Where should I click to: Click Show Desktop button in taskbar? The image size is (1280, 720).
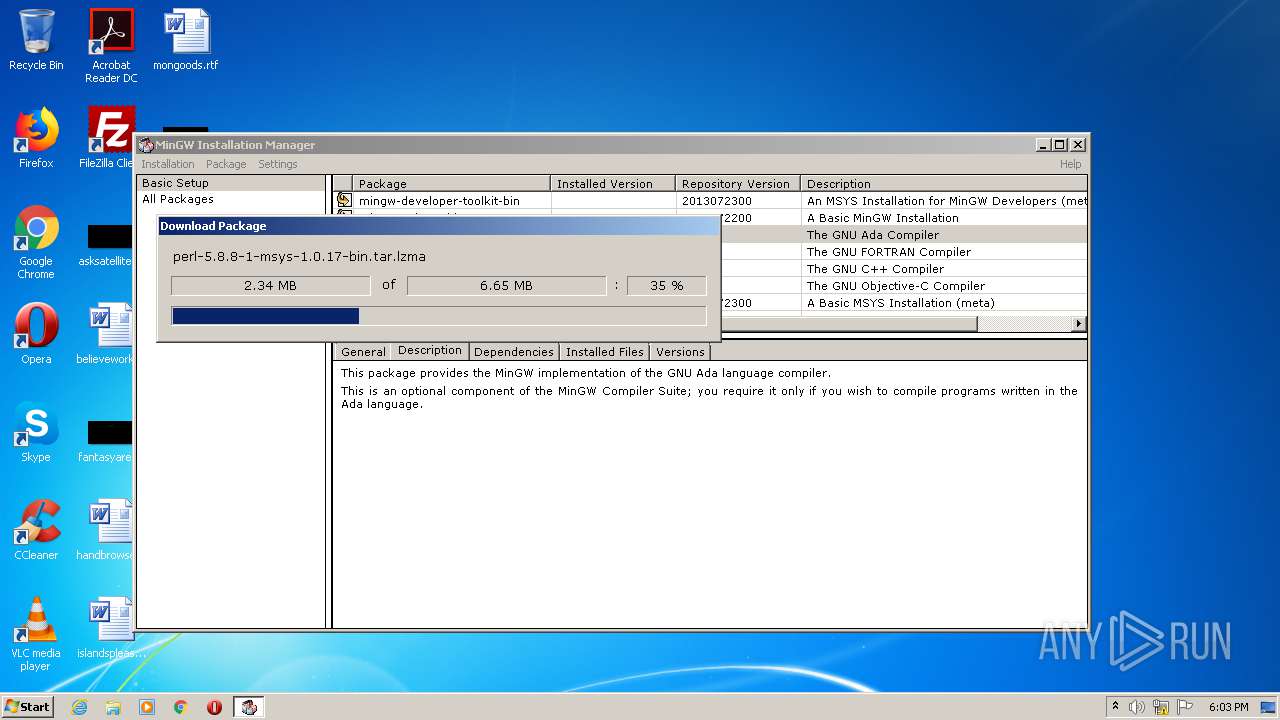pos(1269,707)
